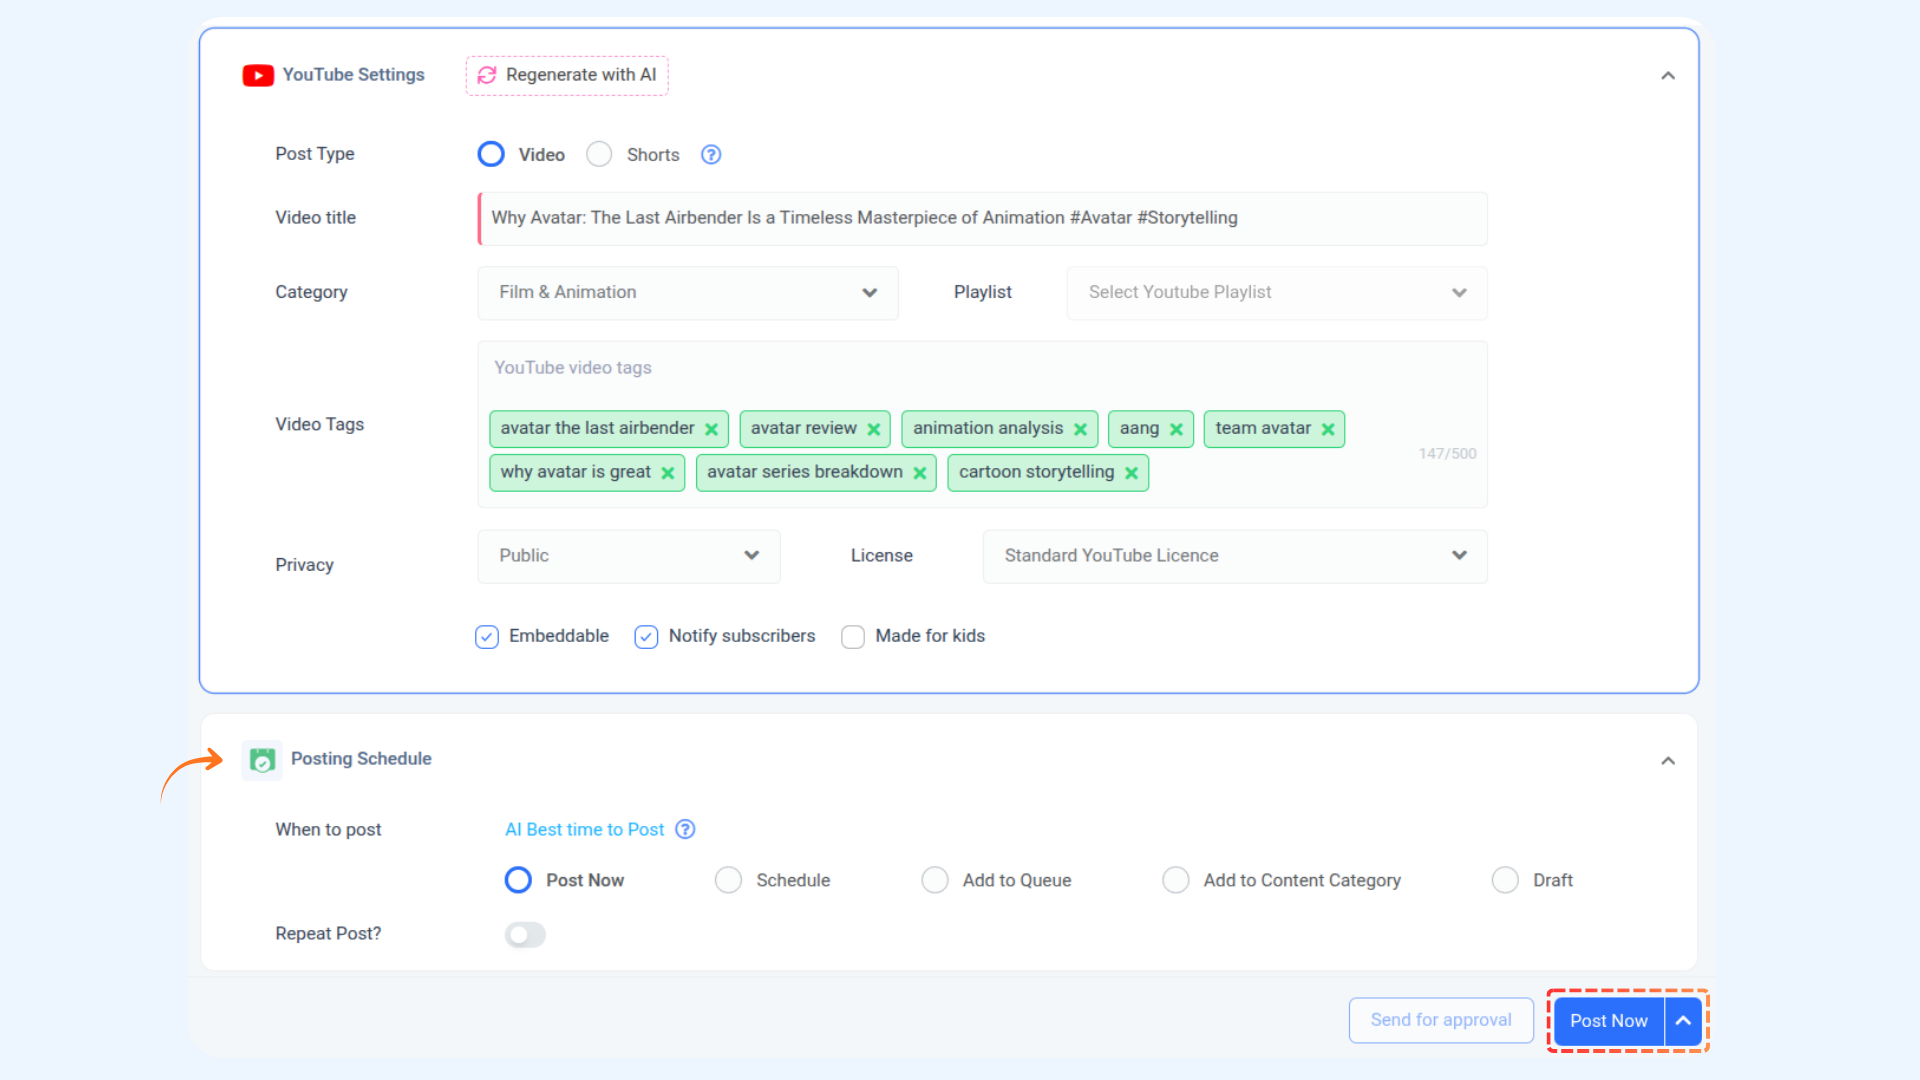Click the AI Best time help icon

pyautogui.click(x=685, y=829)
